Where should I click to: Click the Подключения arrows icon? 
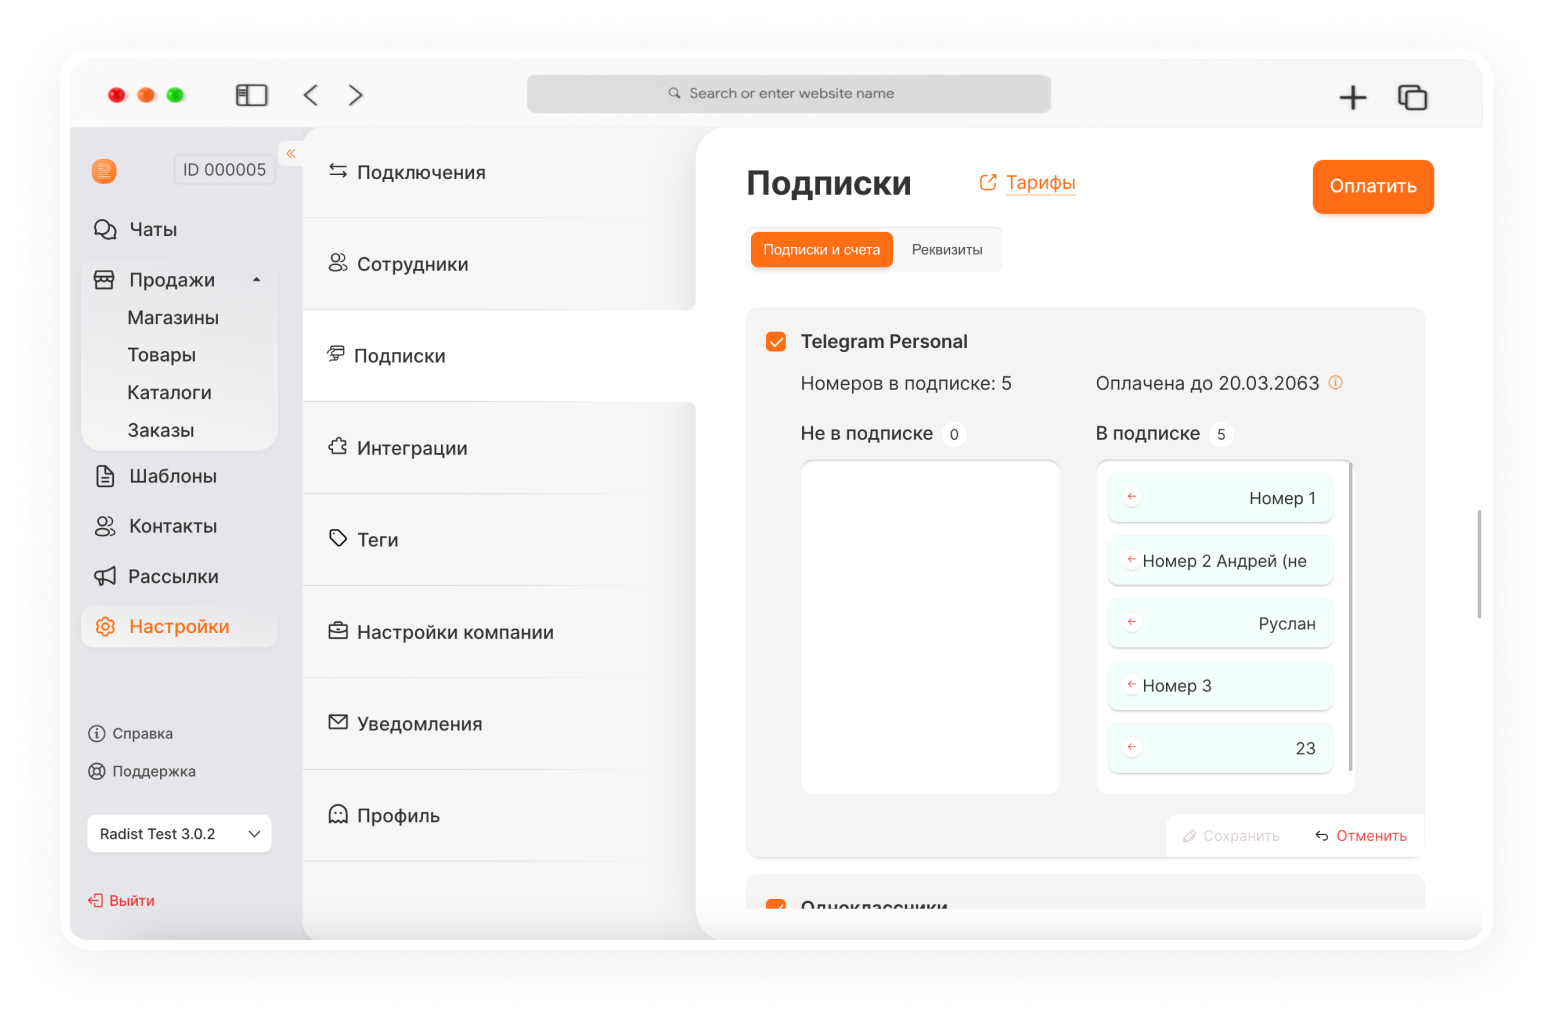[x=338, y=171]
